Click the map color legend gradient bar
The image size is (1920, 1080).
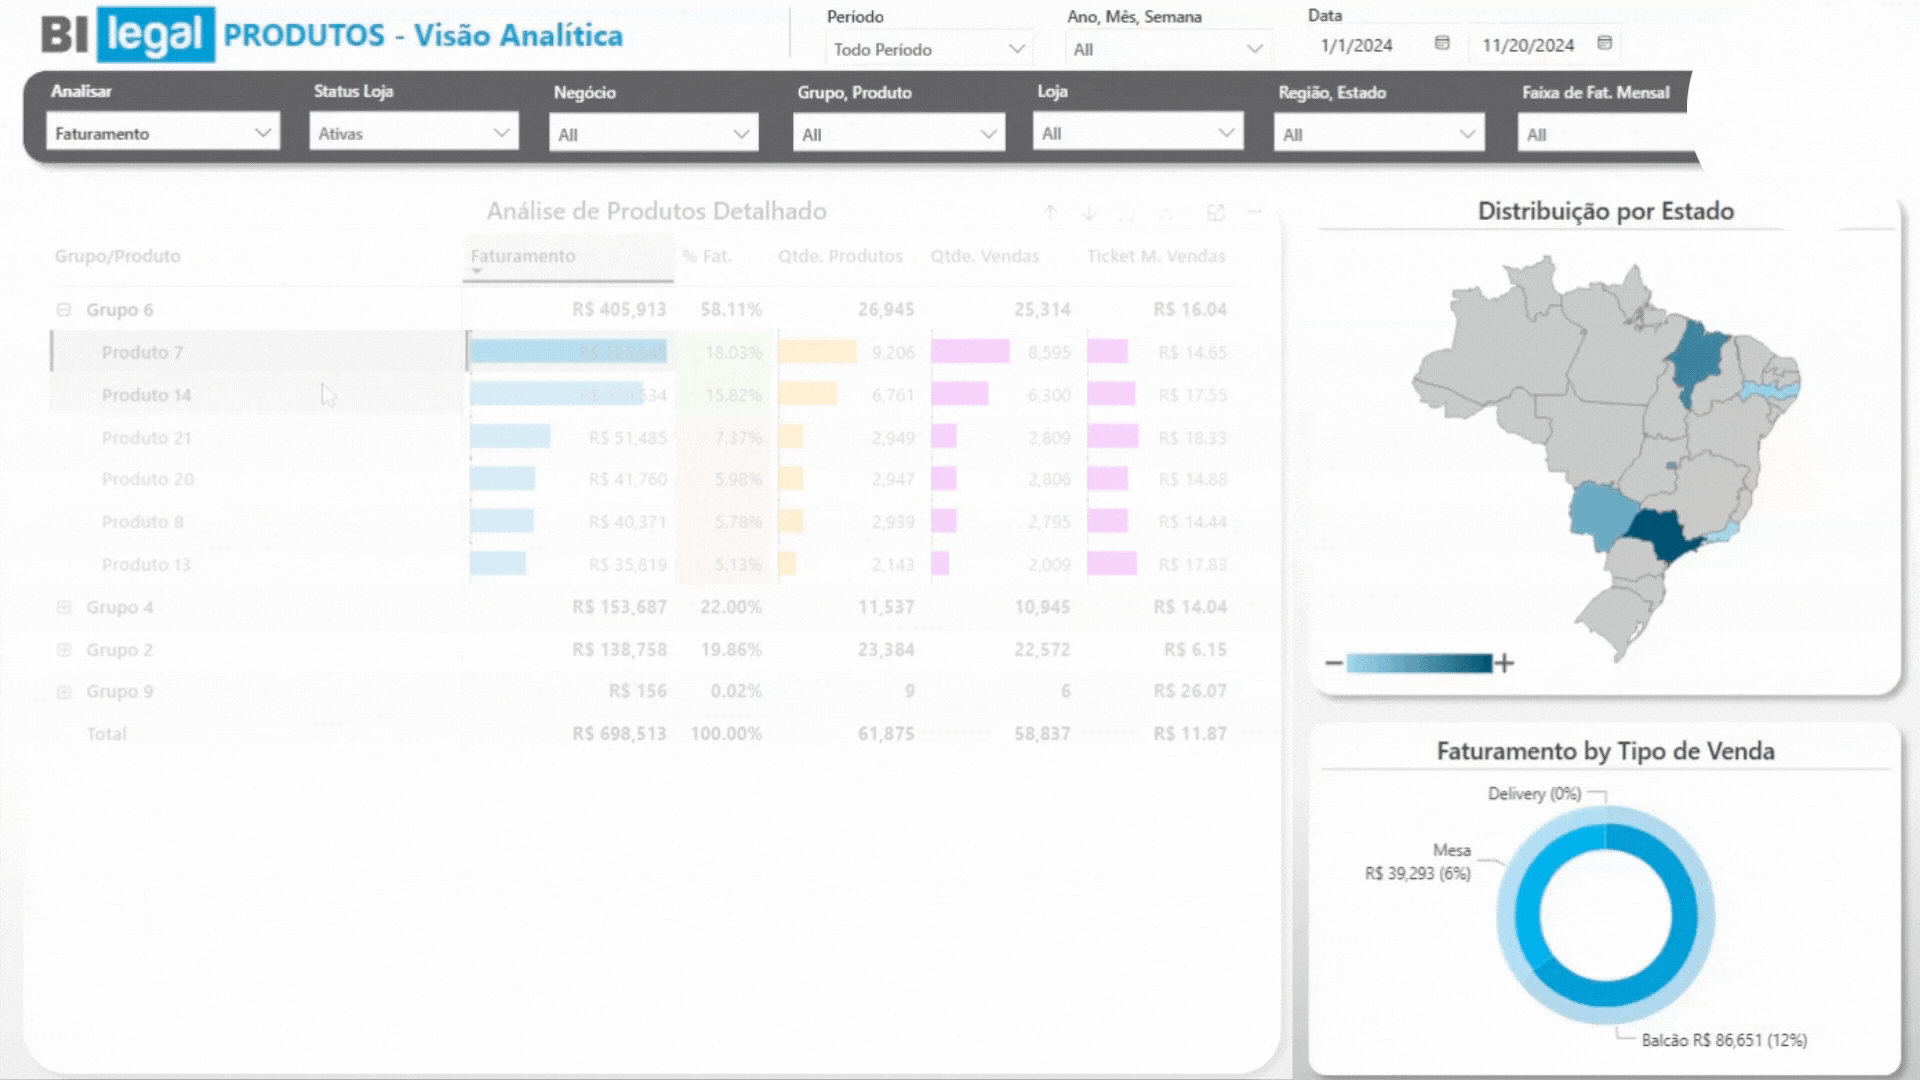tap(1418, 663)
